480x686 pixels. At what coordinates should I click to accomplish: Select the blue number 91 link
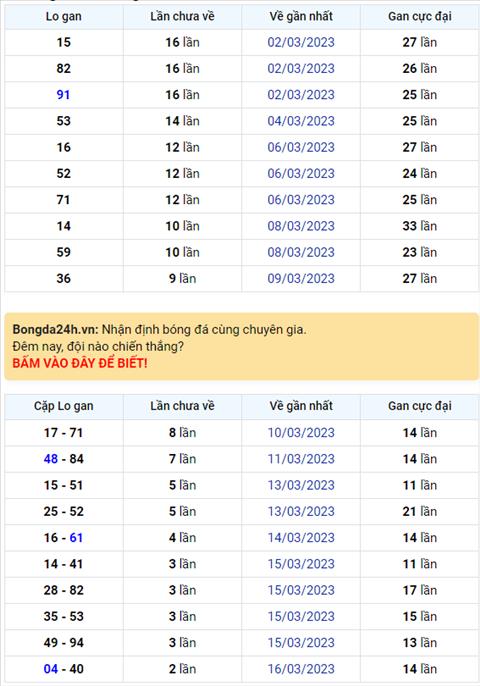point(63,95)
